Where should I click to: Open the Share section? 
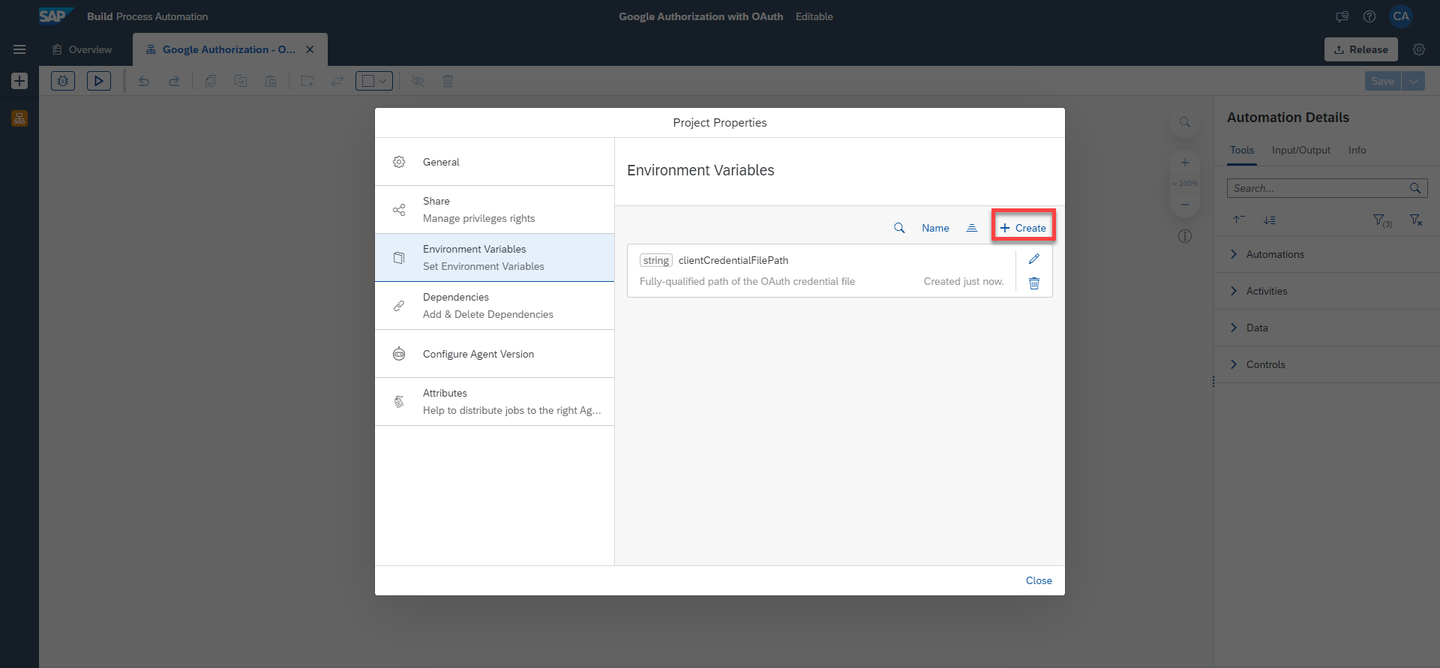click(495, 210)
